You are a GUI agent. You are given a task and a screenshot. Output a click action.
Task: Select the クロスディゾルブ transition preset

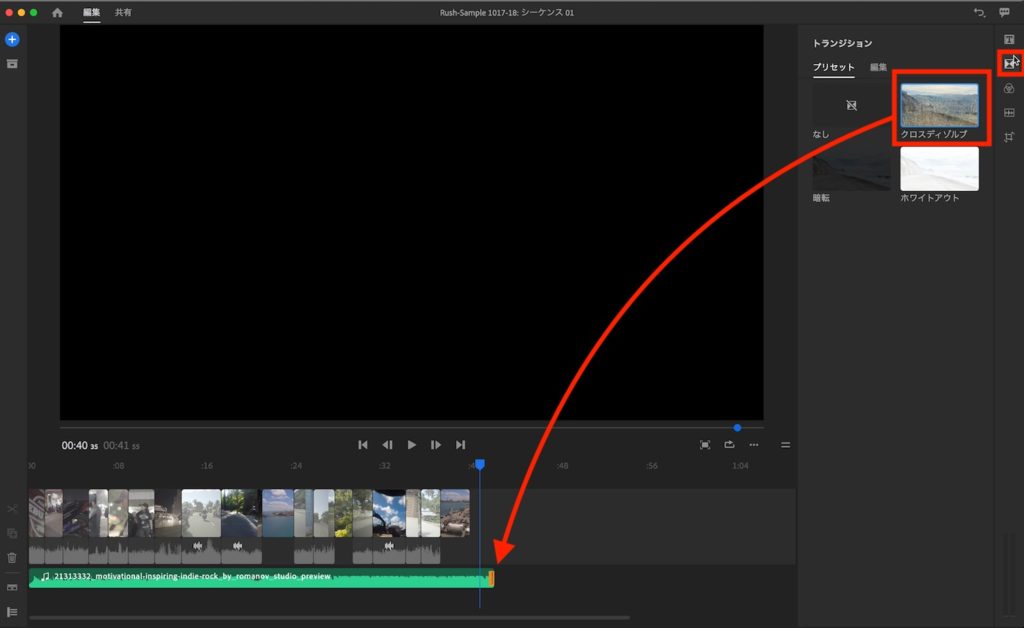(939, 106)
